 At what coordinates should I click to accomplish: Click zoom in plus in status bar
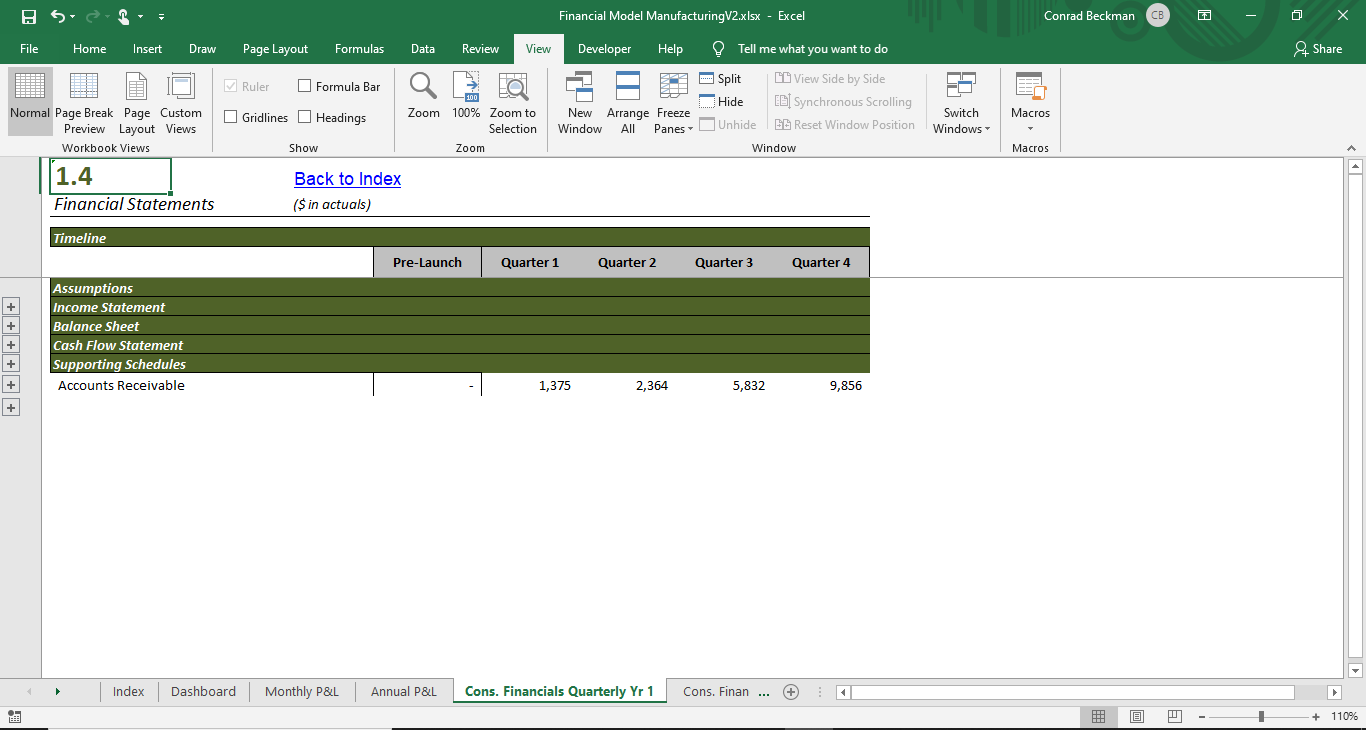(1316, 716)
